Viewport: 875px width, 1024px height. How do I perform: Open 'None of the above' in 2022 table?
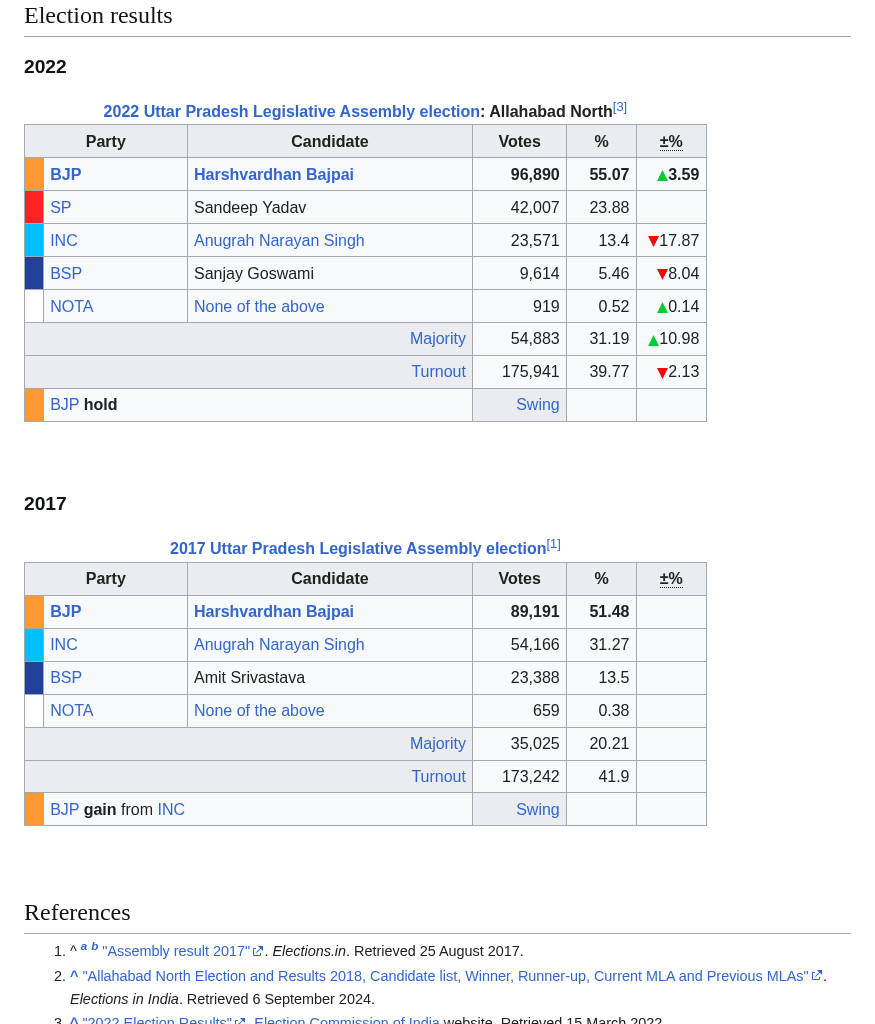(x=258, y=307)
